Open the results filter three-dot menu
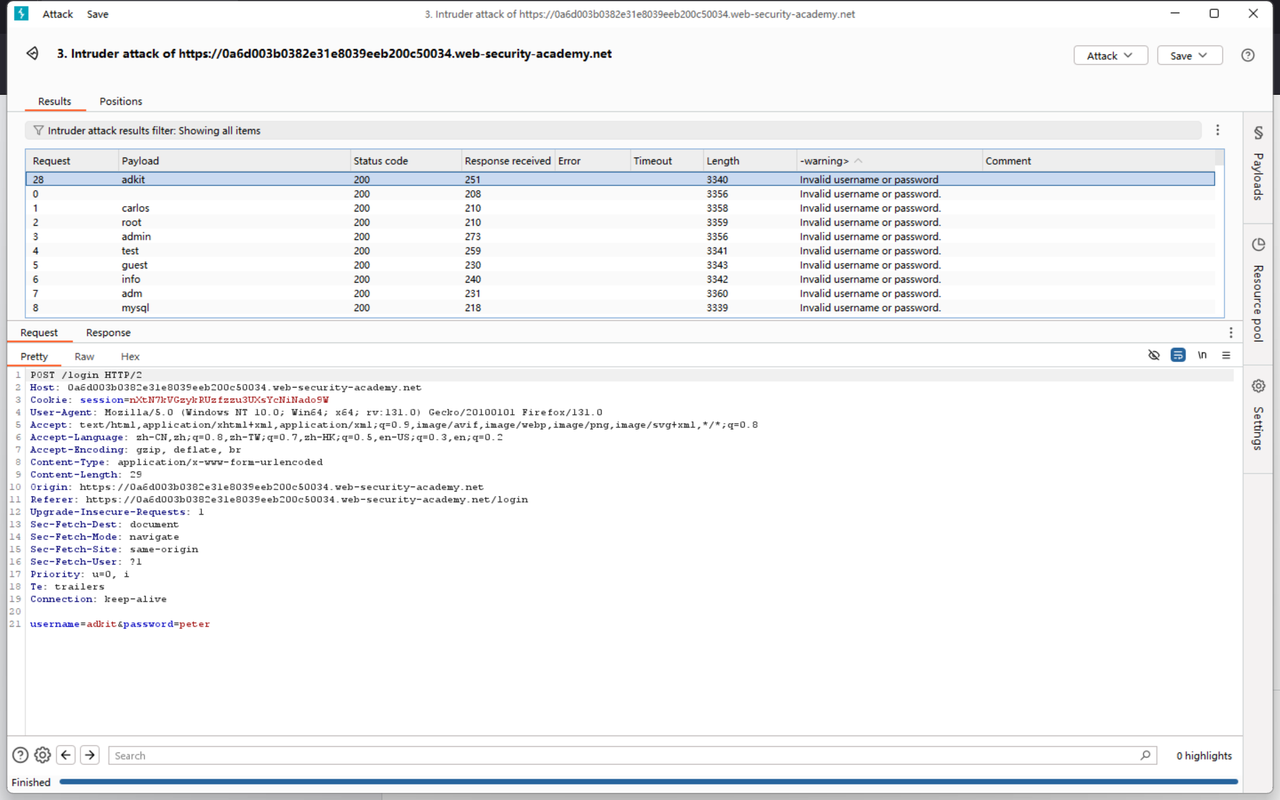The height and width of the screenshot is (800, 1280). click(x=1217, y=130)
